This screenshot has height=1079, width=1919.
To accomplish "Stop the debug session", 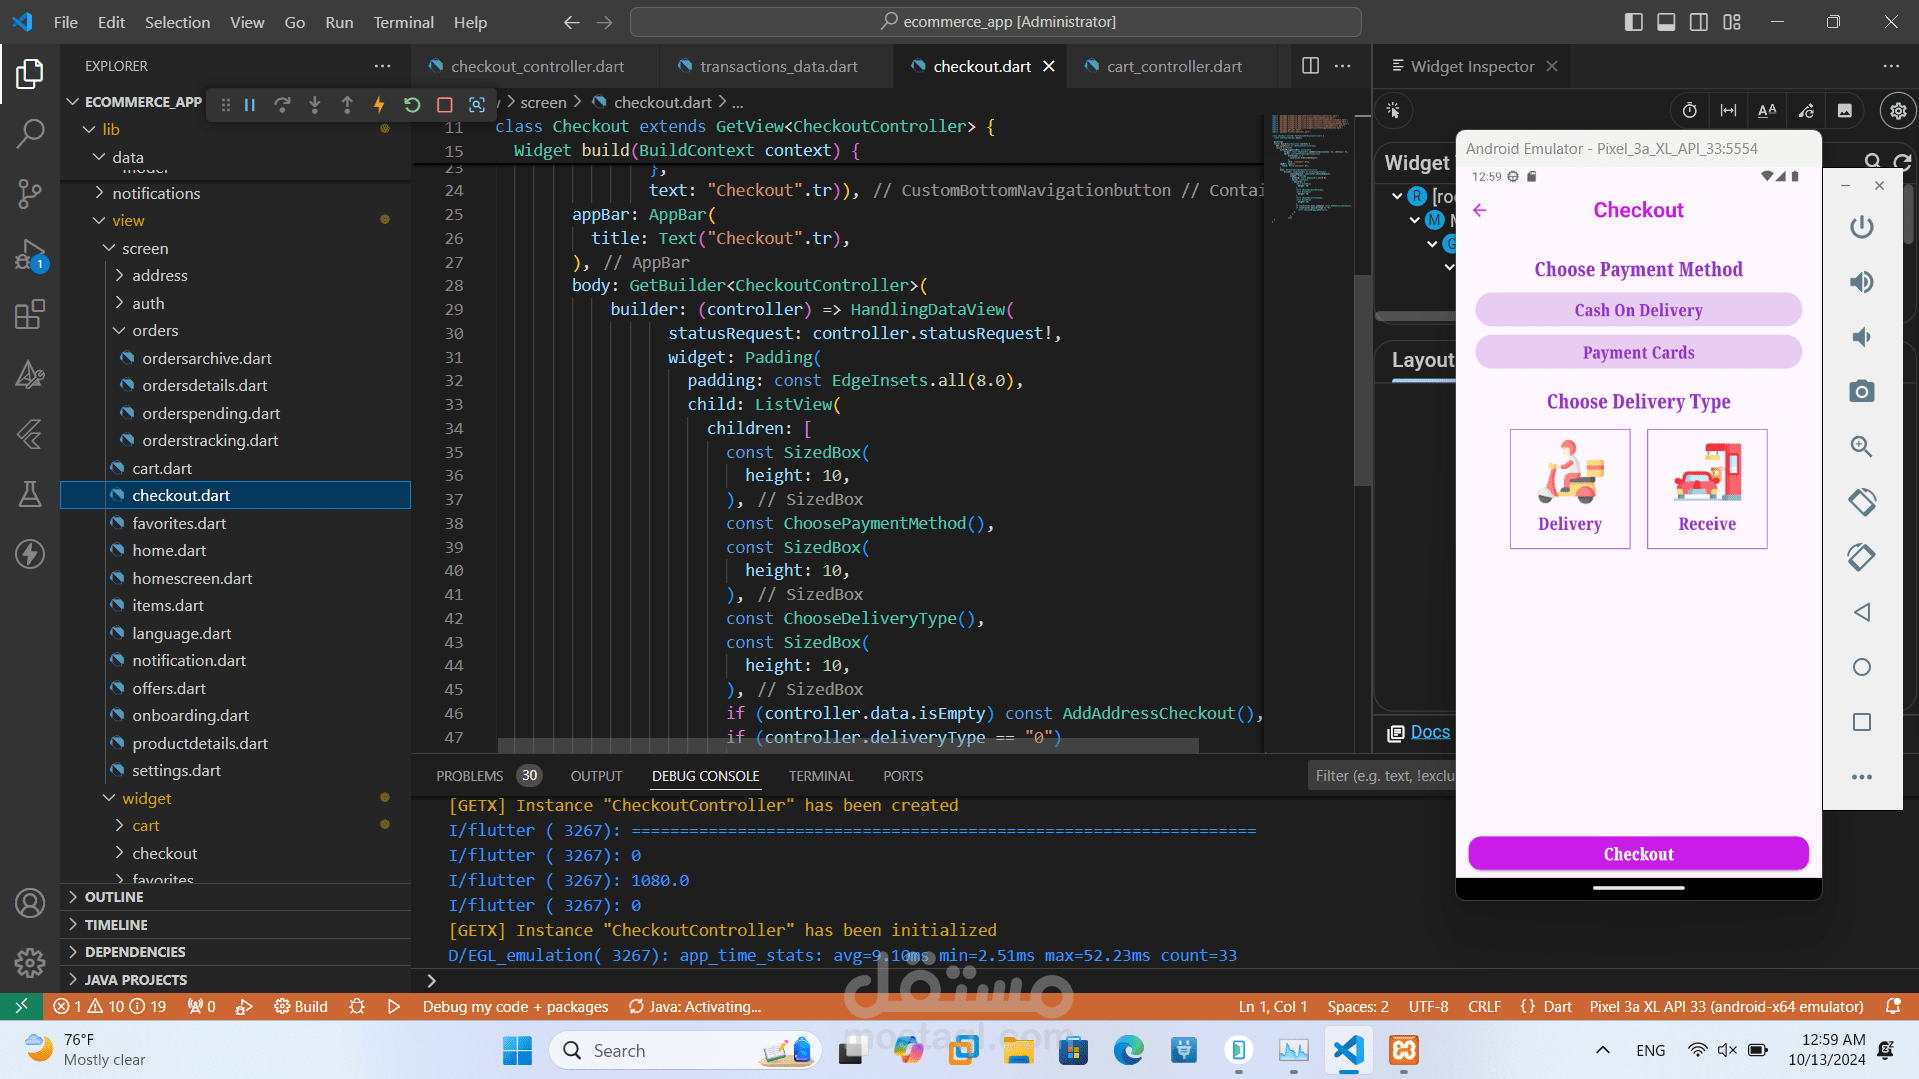I will [x=445, y=105].
